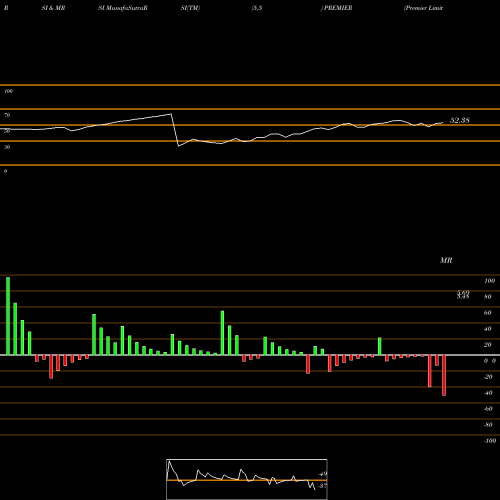Click the -40 label on MR axis

[488, 393]
